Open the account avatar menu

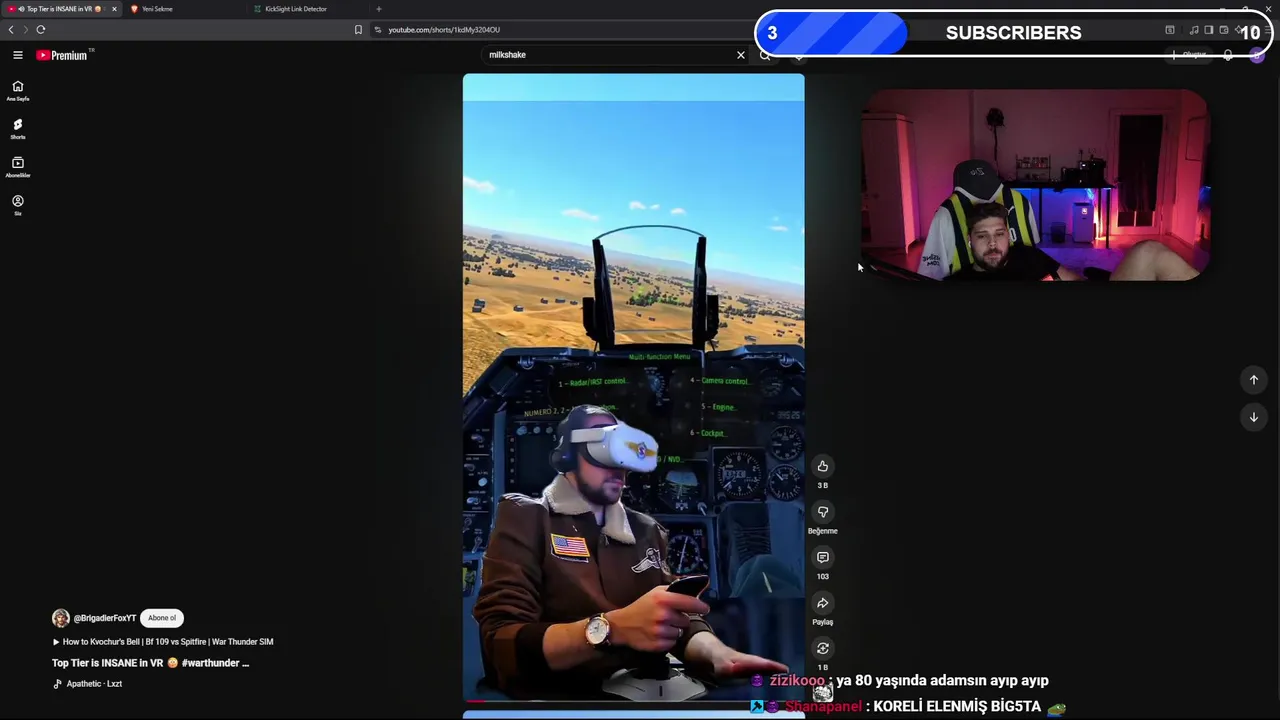1257,55
